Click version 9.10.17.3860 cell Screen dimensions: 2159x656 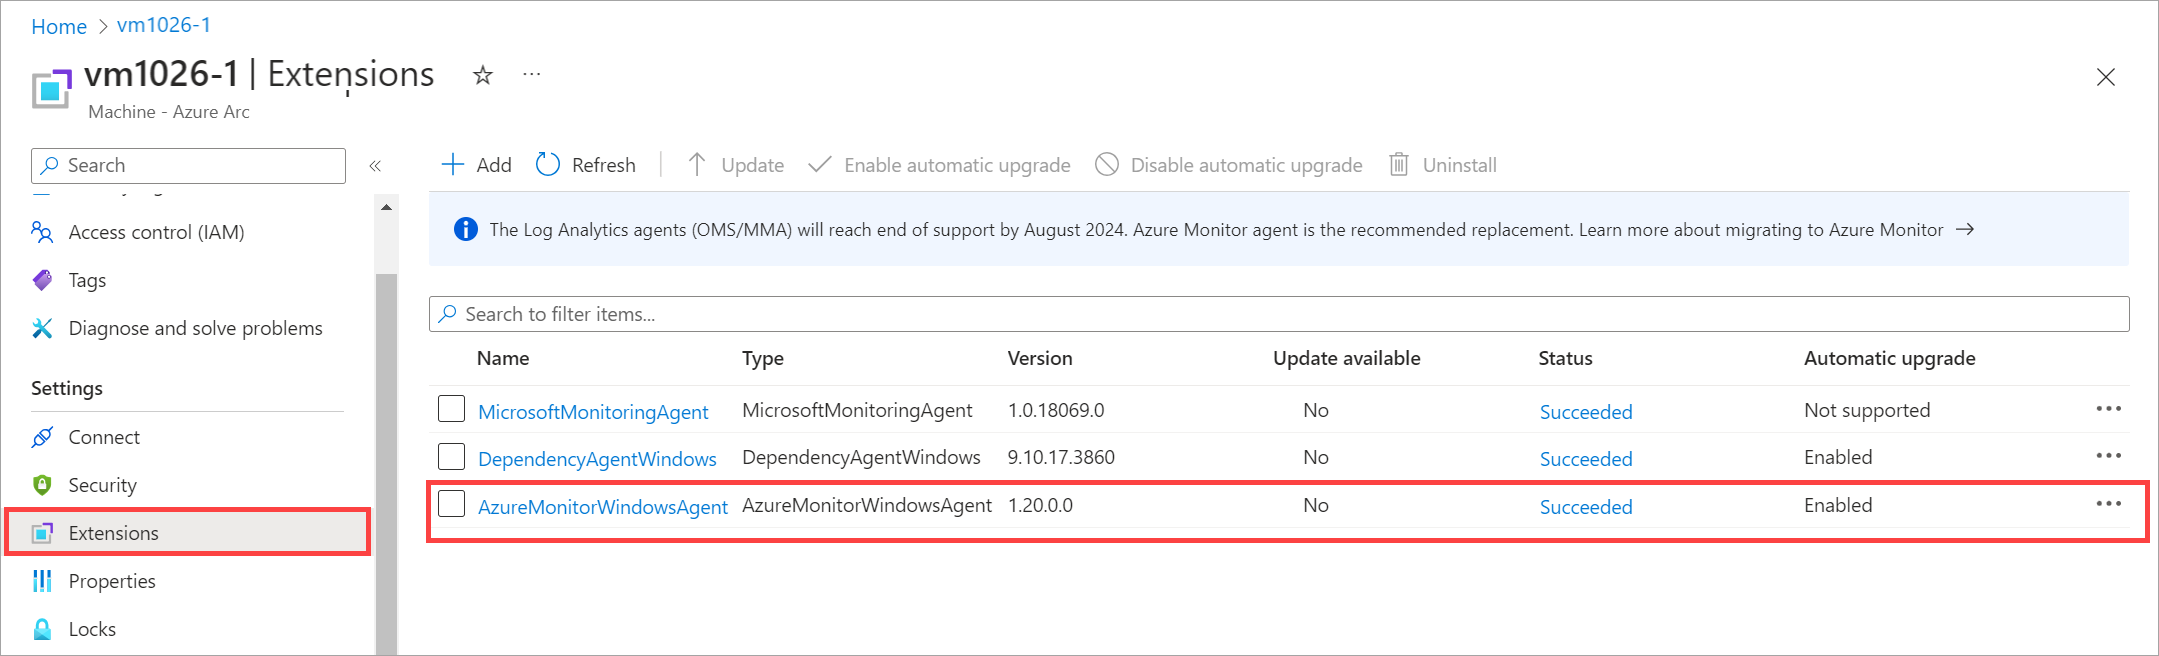[1061, 457]
